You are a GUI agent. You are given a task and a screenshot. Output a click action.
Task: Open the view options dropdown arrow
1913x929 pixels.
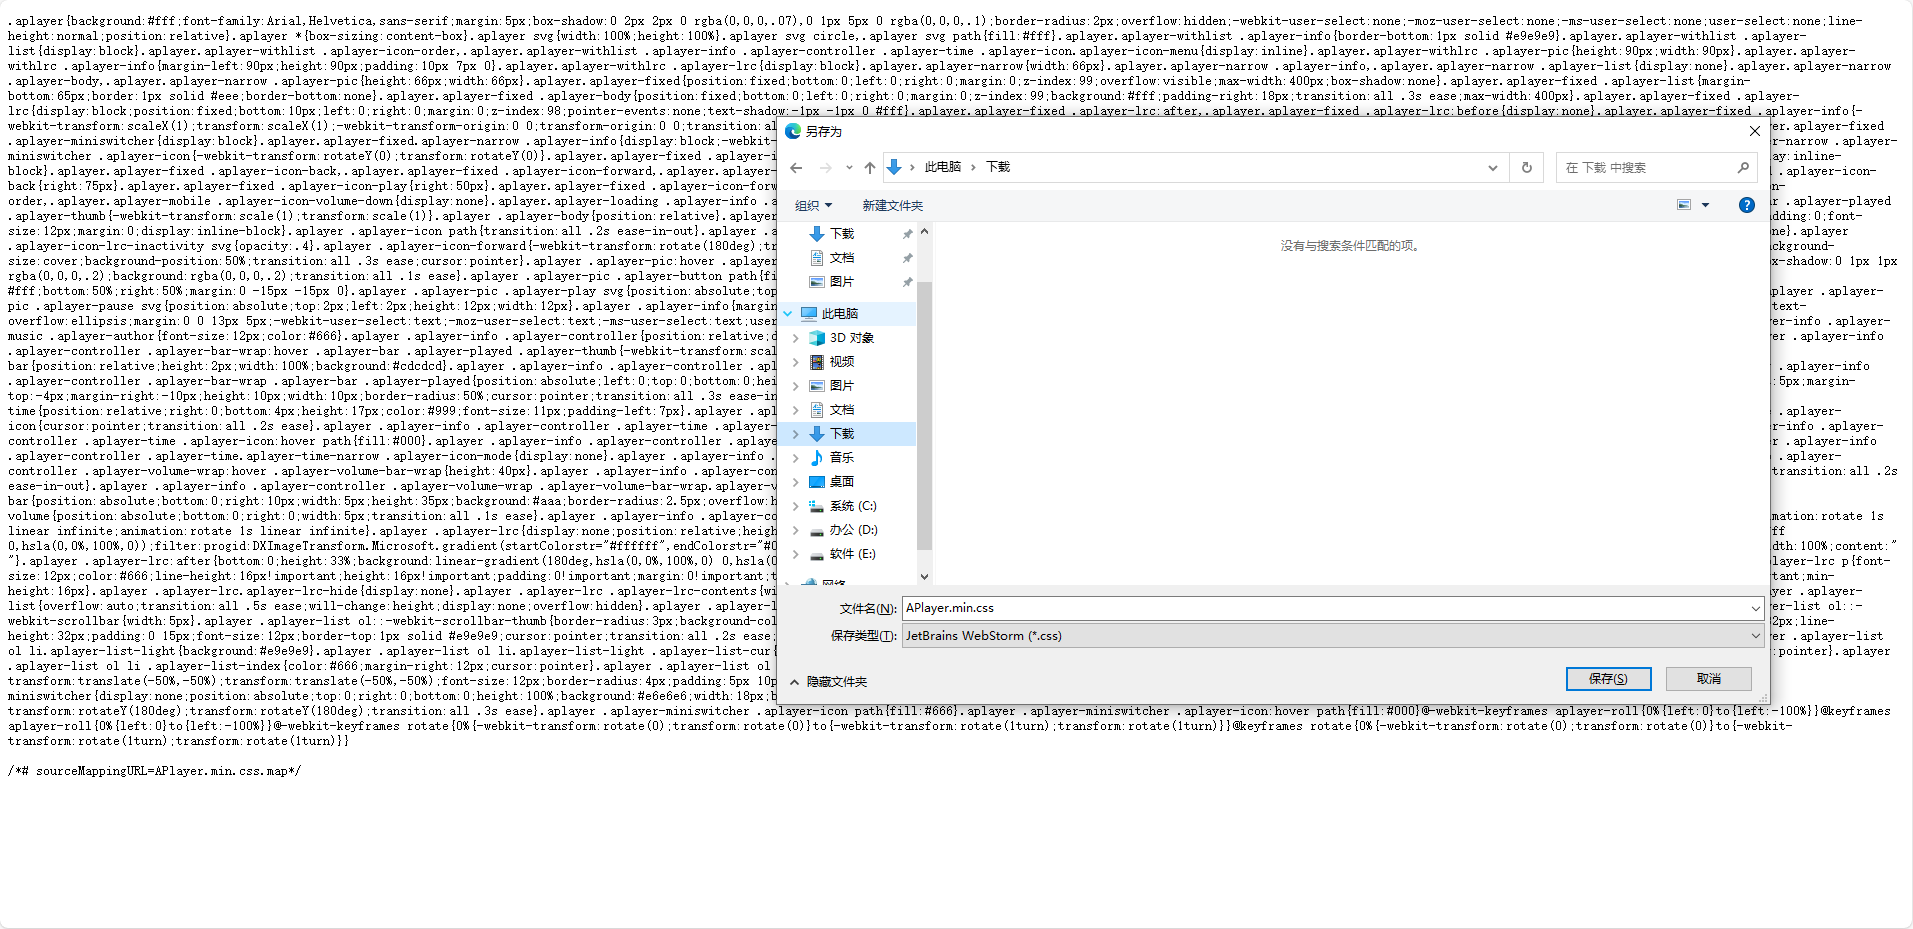tap(1706, 205)
